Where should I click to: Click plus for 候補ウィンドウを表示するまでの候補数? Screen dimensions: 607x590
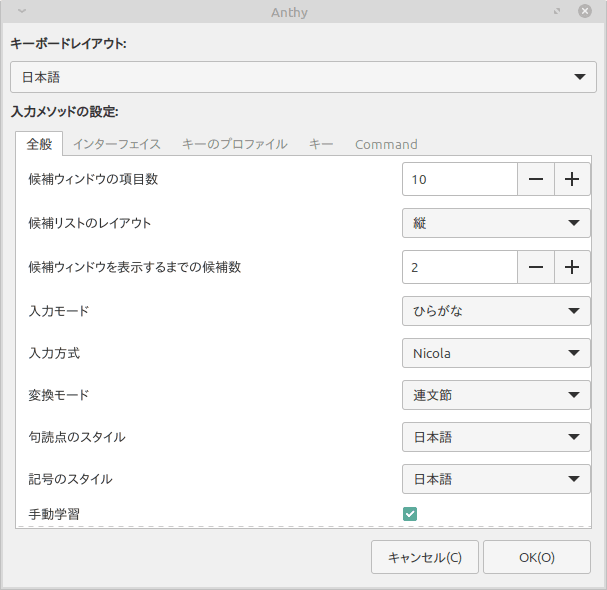point(572,267)
